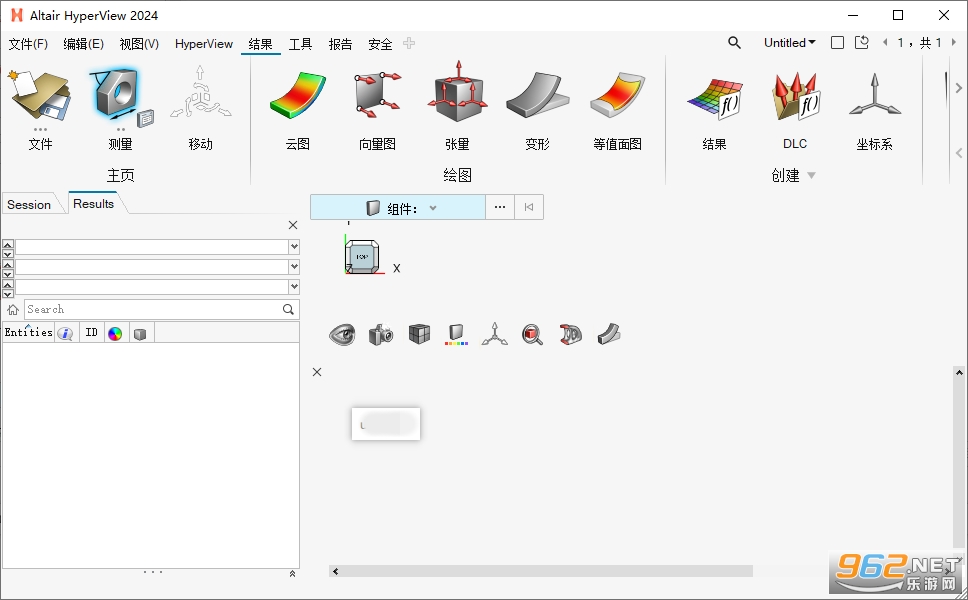Click the horizontal scrollbar at bottom
The image size is (968, 600).
(x=546, y=571)
